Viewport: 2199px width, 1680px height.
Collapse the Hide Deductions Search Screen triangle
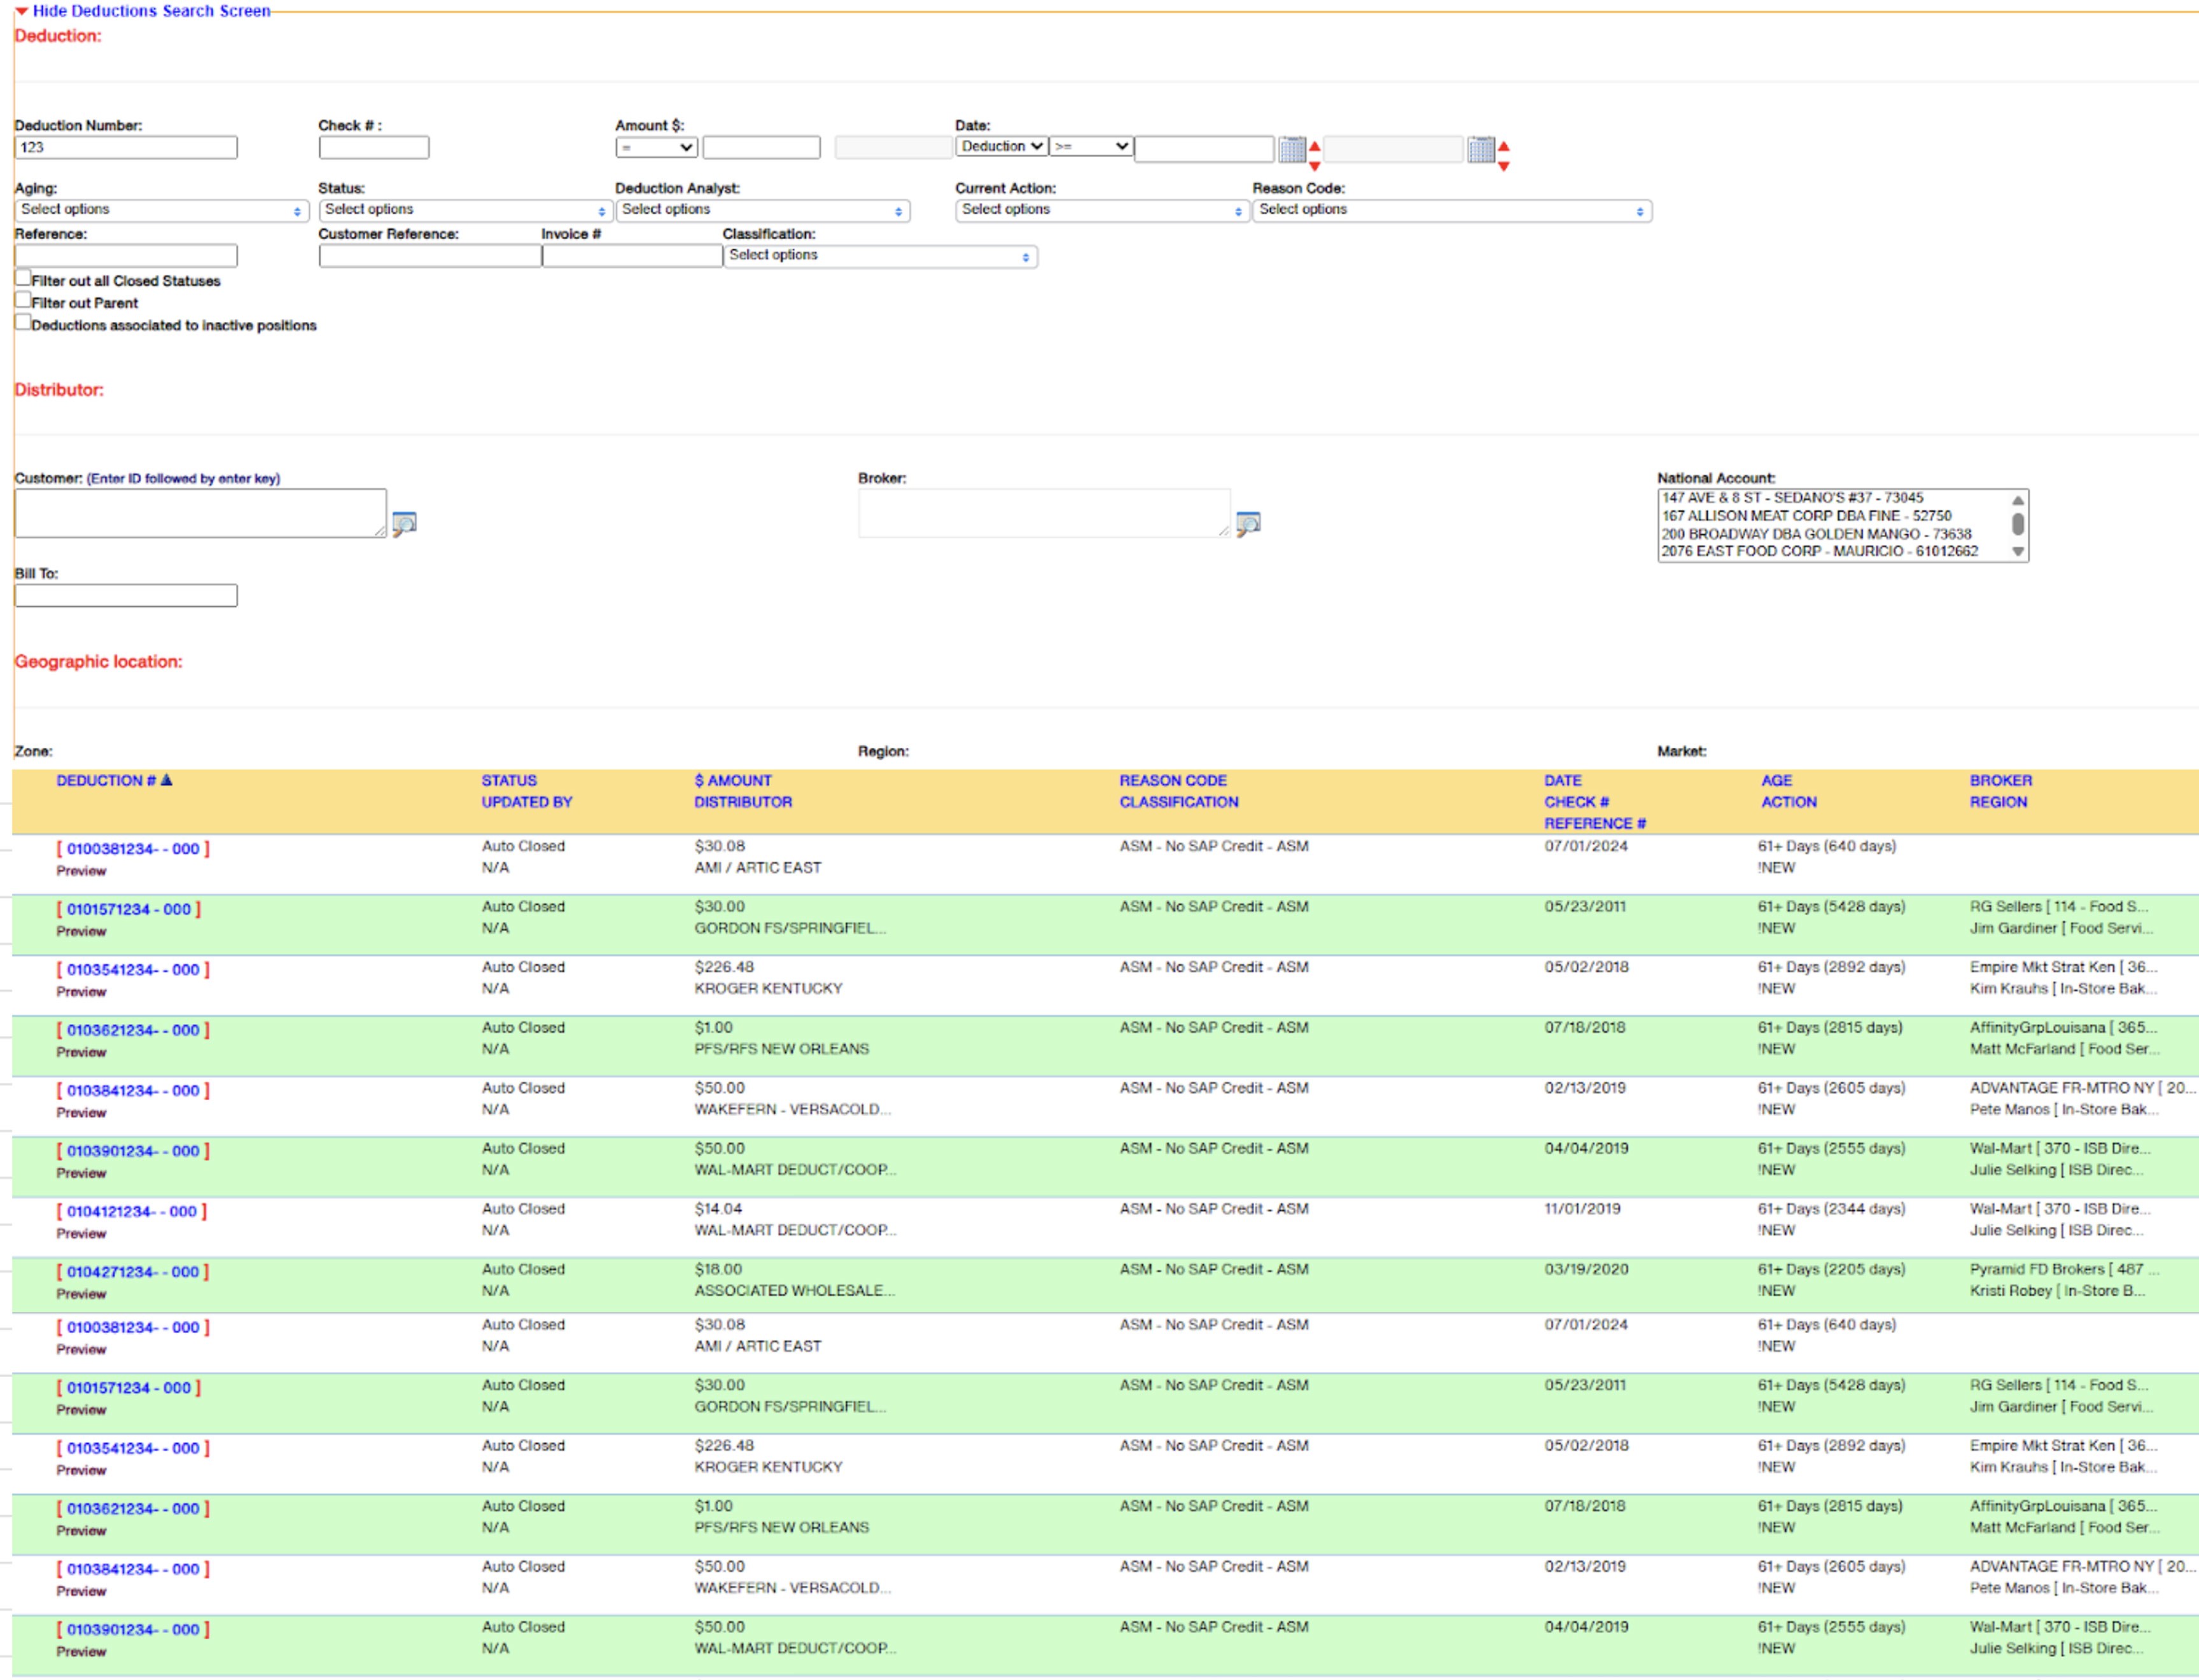click(x=21, y=11)
